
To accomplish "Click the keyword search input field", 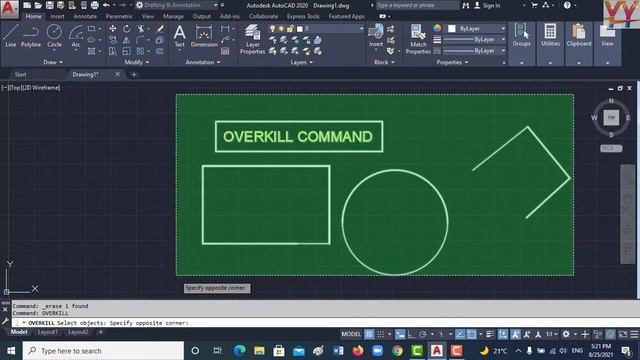I will pos(417,5).
